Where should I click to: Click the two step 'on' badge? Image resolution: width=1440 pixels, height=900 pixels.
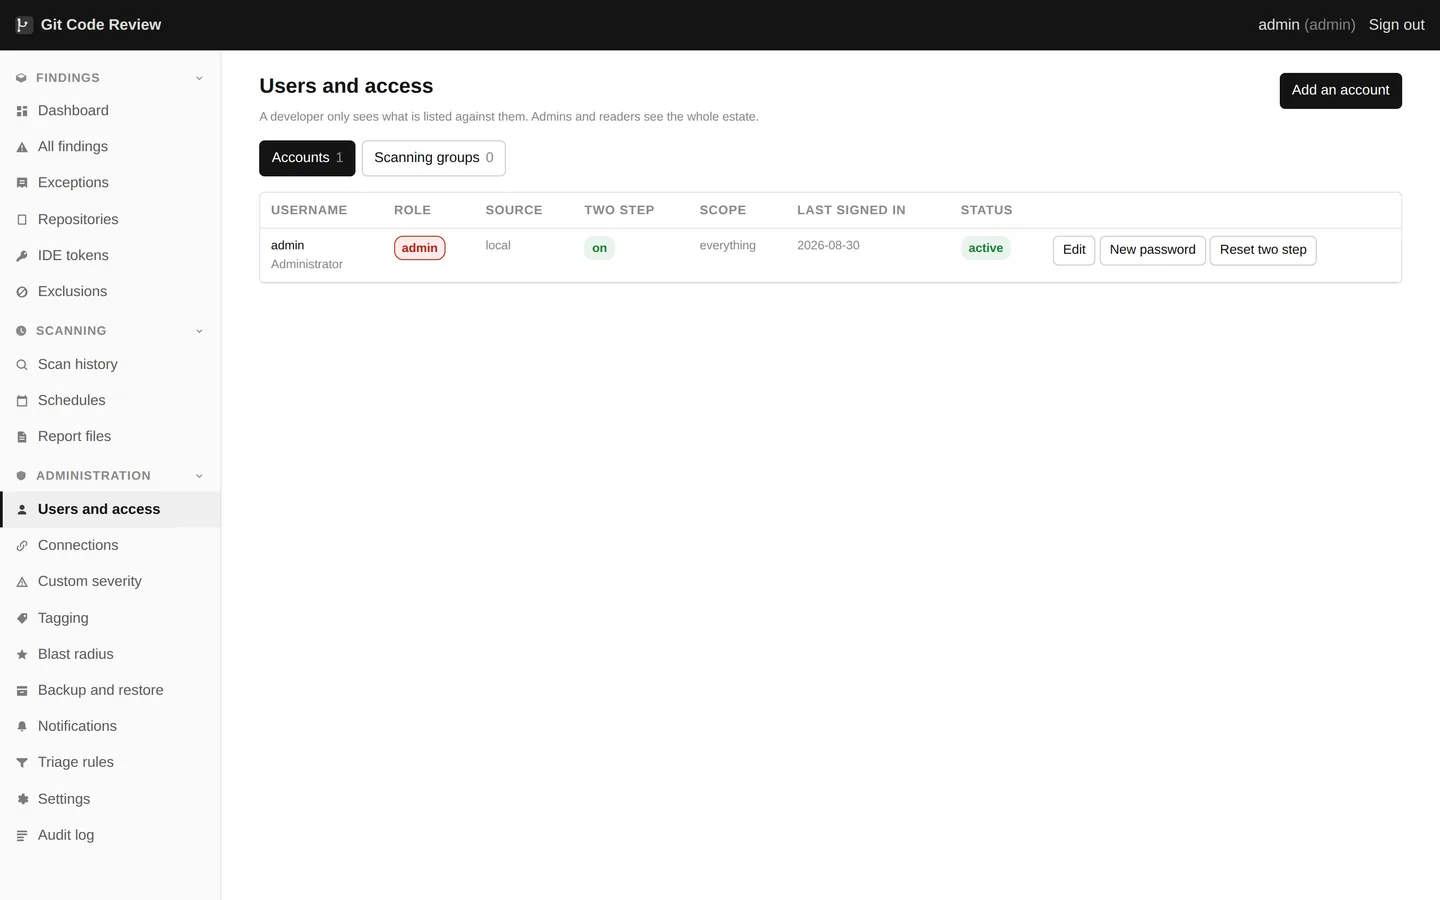(x=599, y=248)
